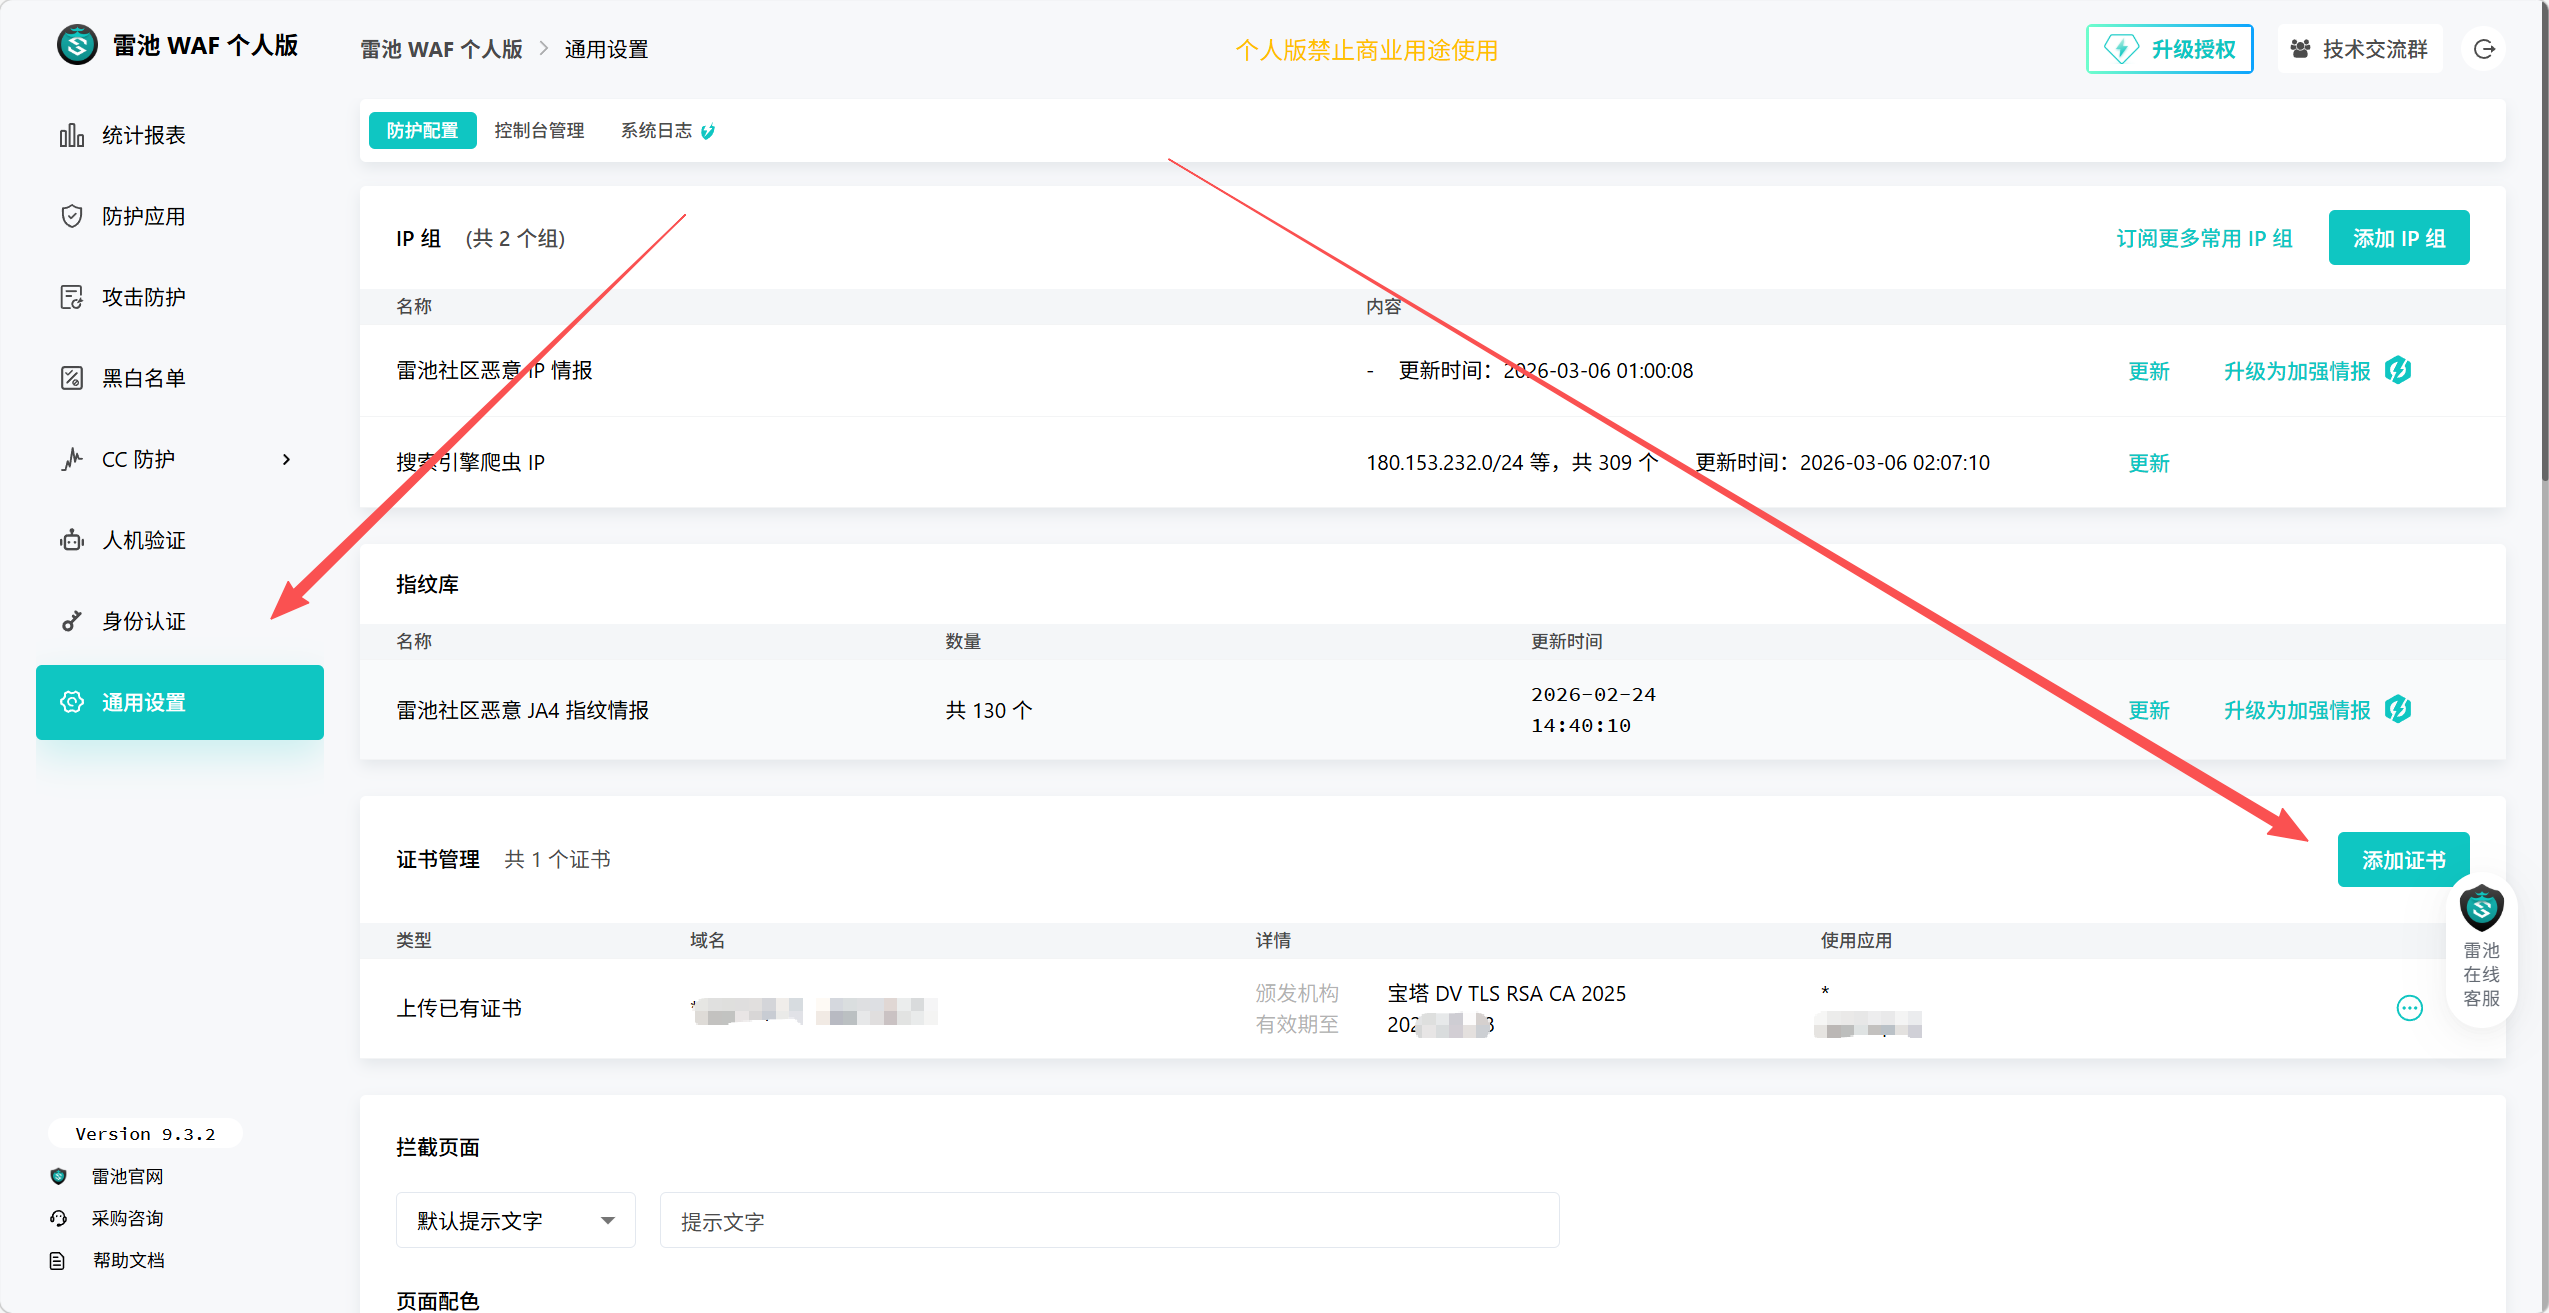
Task: Switch to 系统日志 tab
Action: [x=656, y=130]
